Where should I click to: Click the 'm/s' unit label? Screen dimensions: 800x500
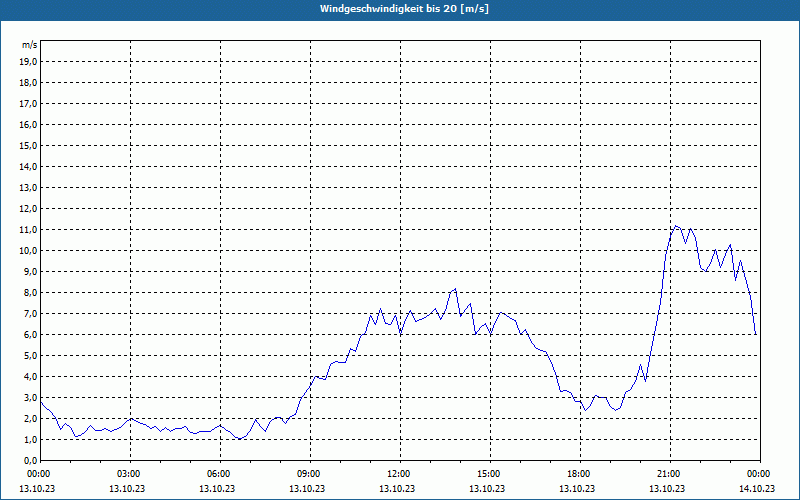pos(29,45)
